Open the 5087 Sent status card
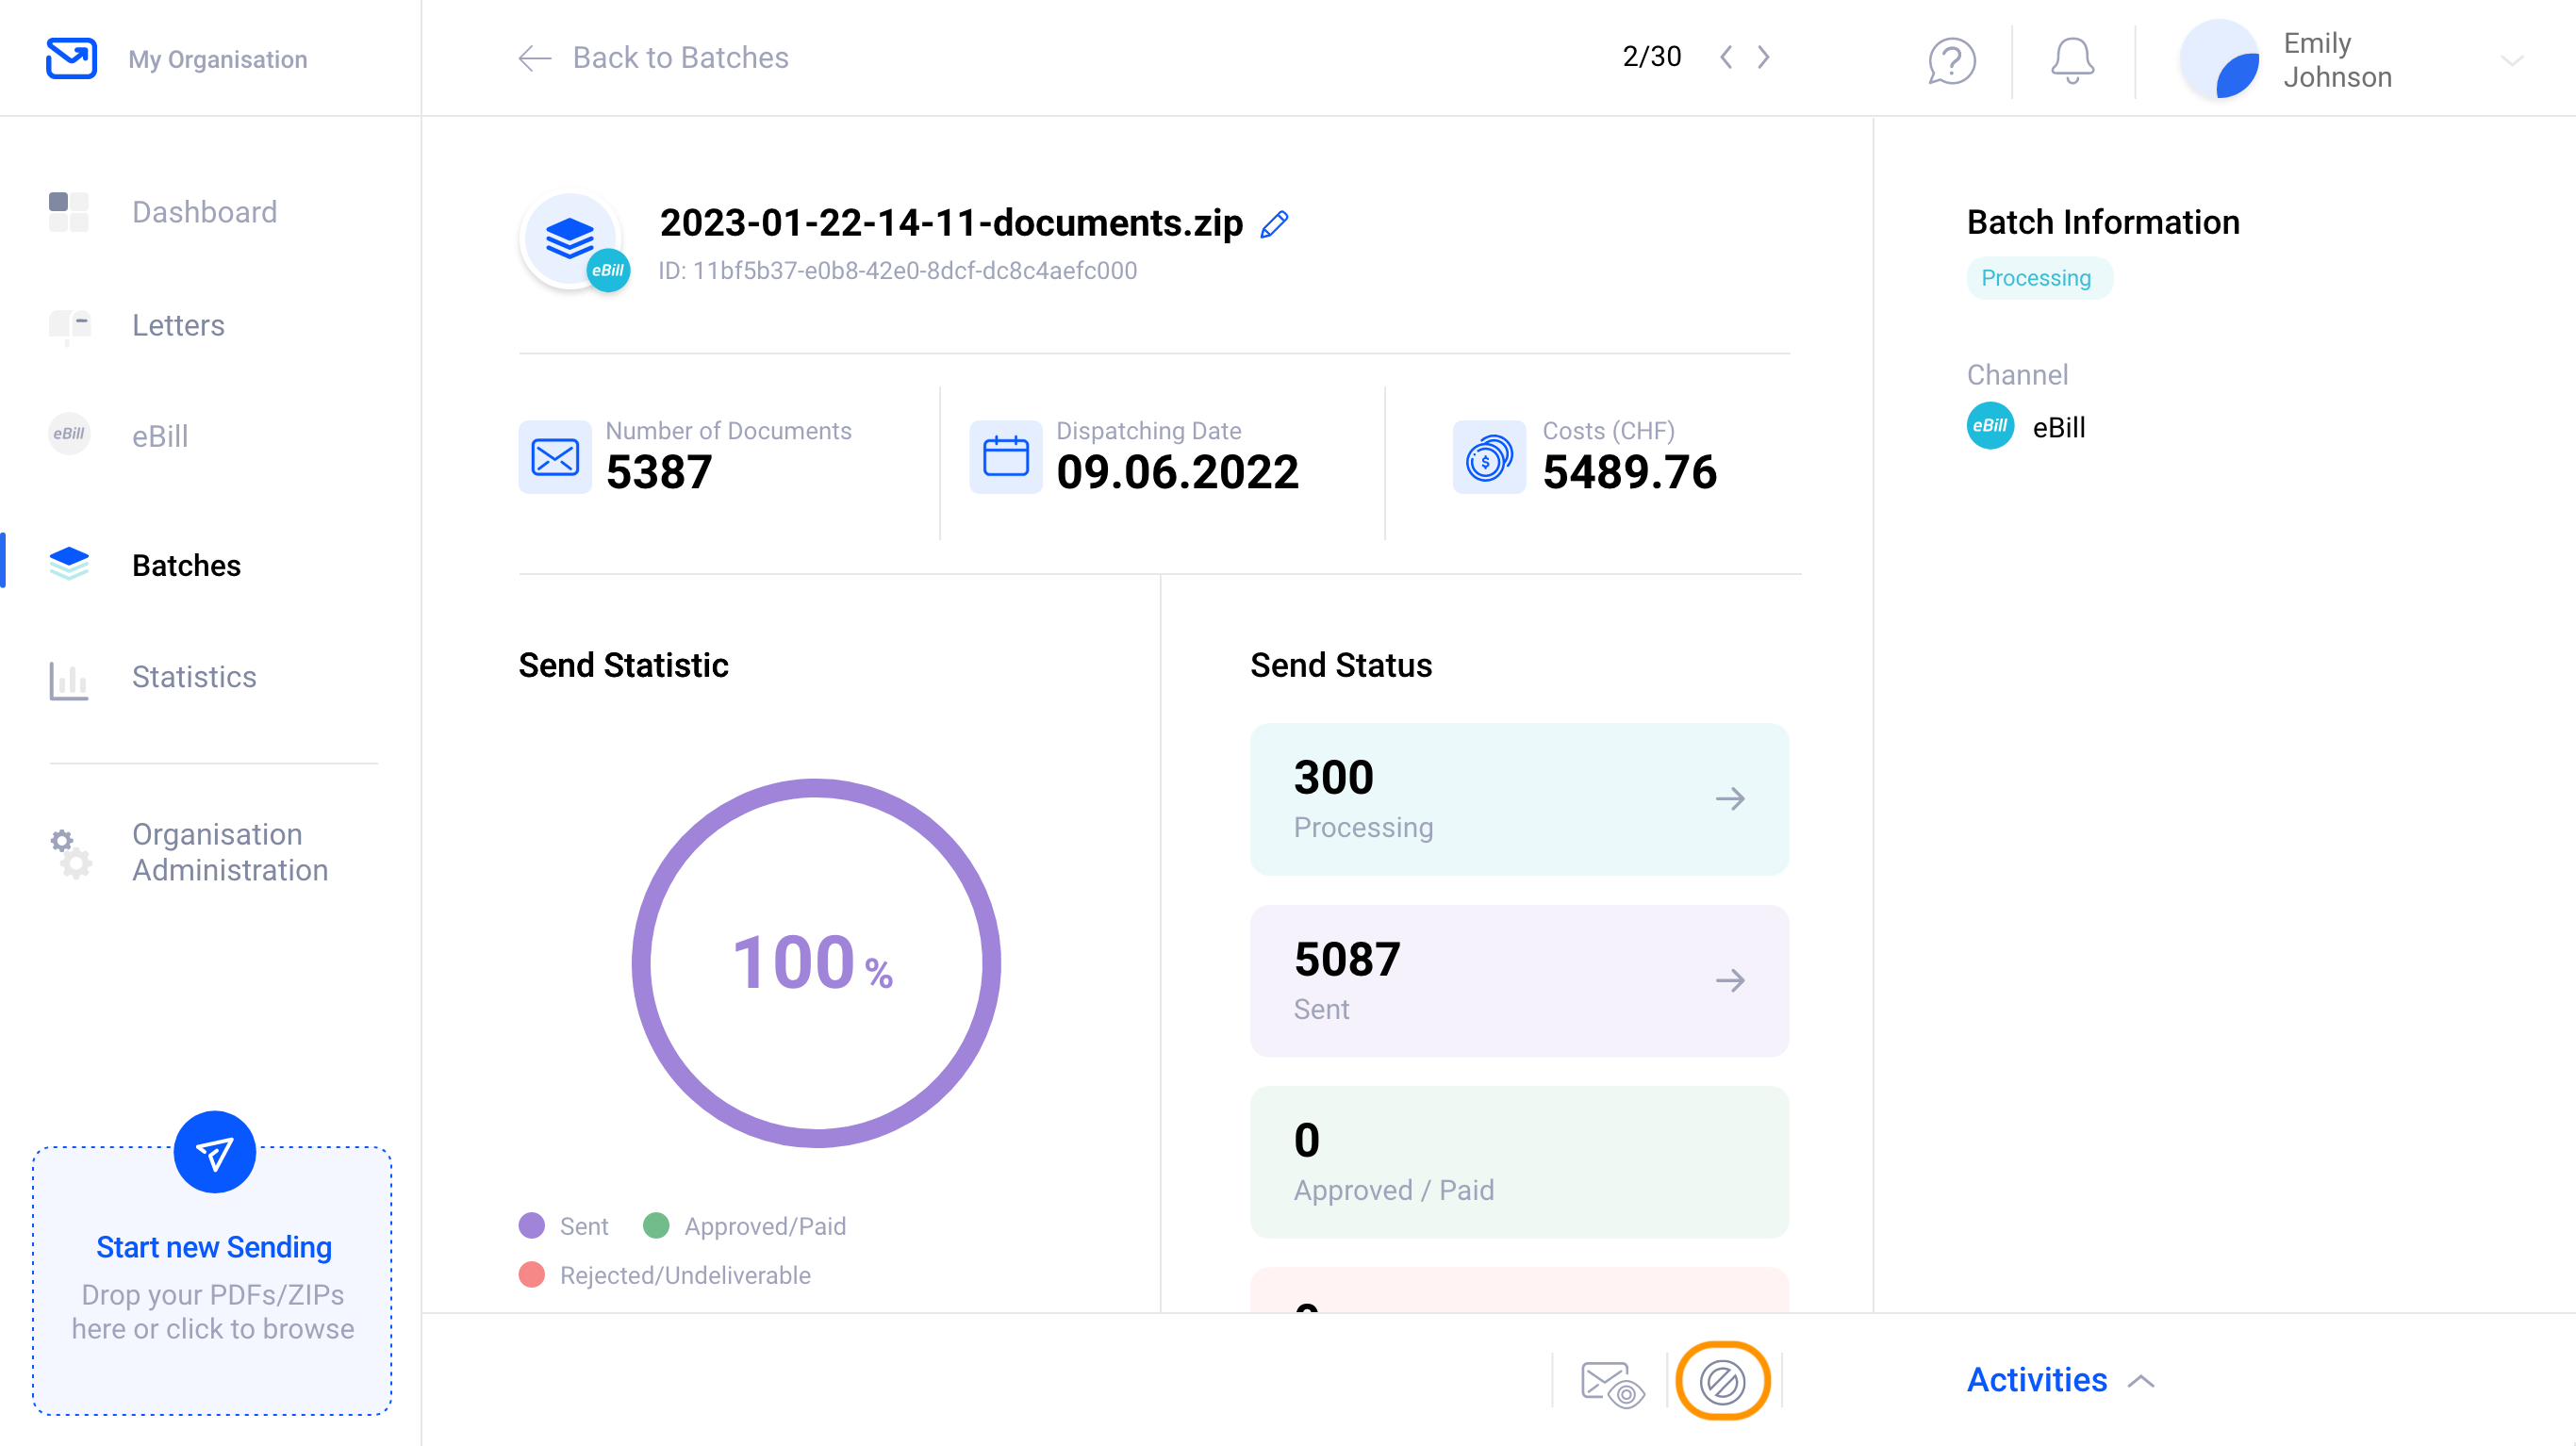 tap(1518, 981)
